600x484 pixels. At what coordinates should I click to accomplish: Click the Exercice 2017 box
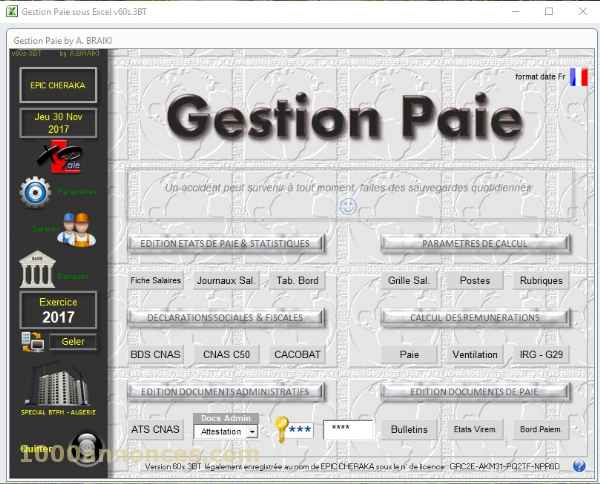[58, 310]
